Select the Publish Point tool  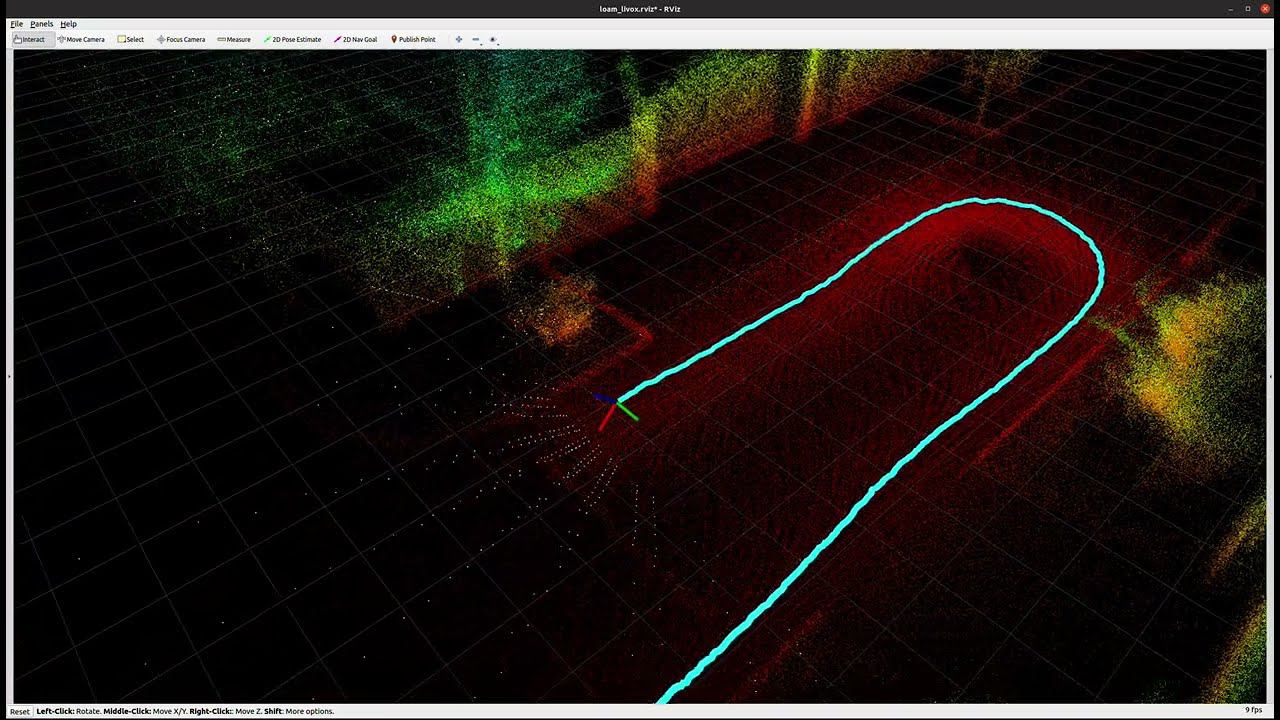pos(413,40)
